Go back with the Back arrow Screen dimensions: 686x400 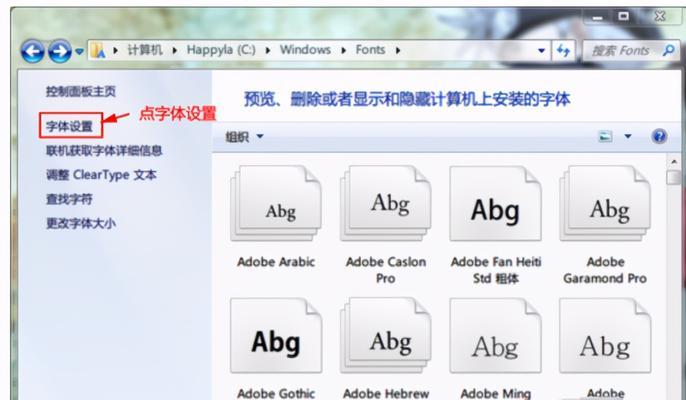(32, 51)
